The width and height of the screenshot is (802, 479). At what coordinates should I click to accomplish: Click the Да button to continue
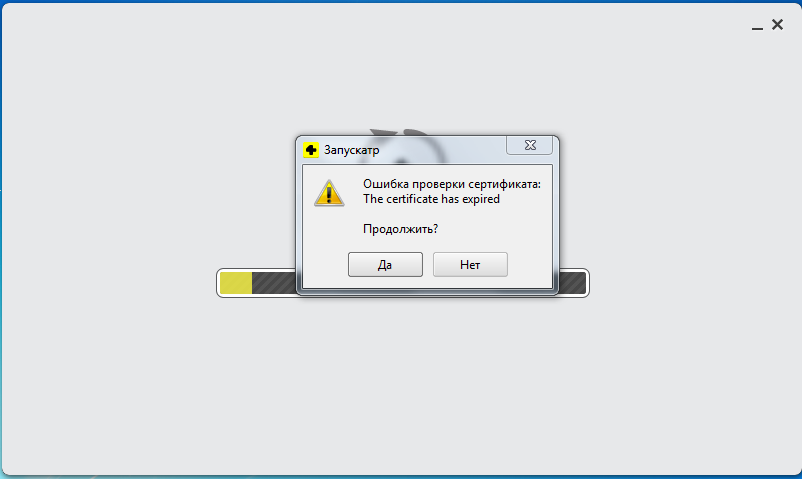385,265
